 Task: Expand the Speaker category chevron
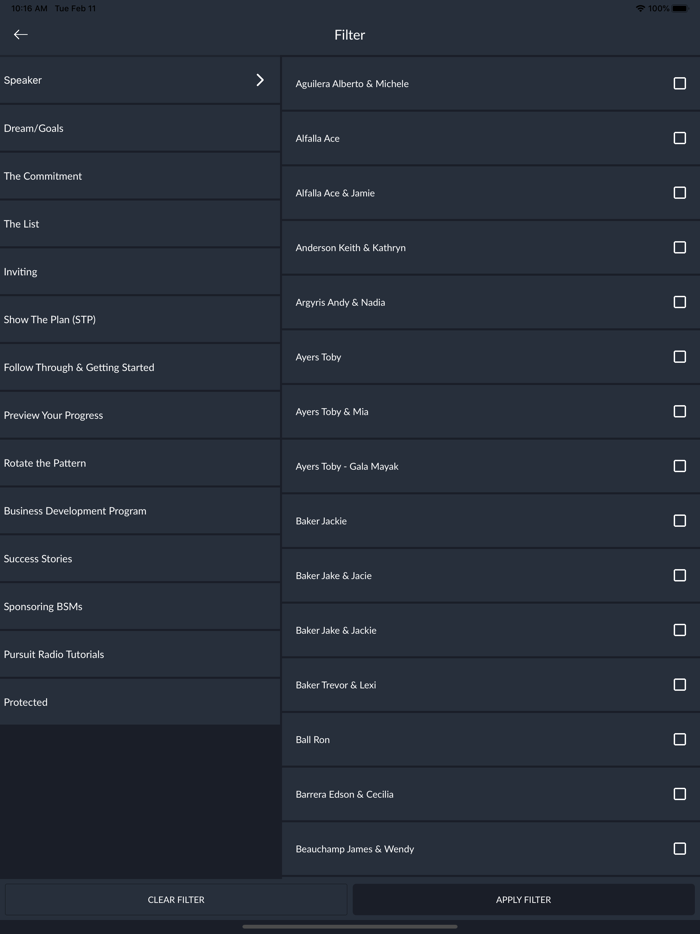pos(260,80)
